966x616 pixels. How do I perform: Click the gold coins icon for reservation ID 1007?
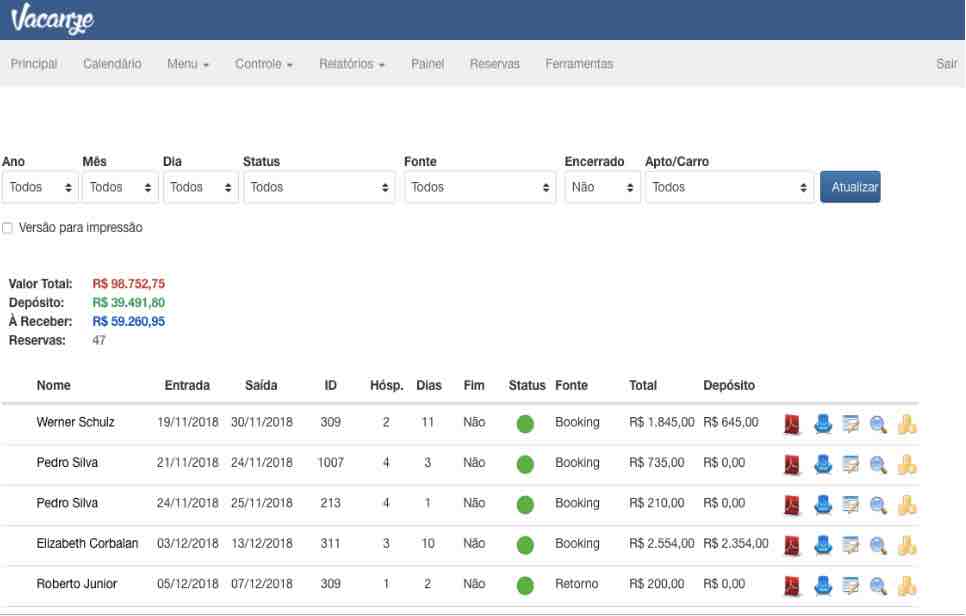tap(907, 464)
